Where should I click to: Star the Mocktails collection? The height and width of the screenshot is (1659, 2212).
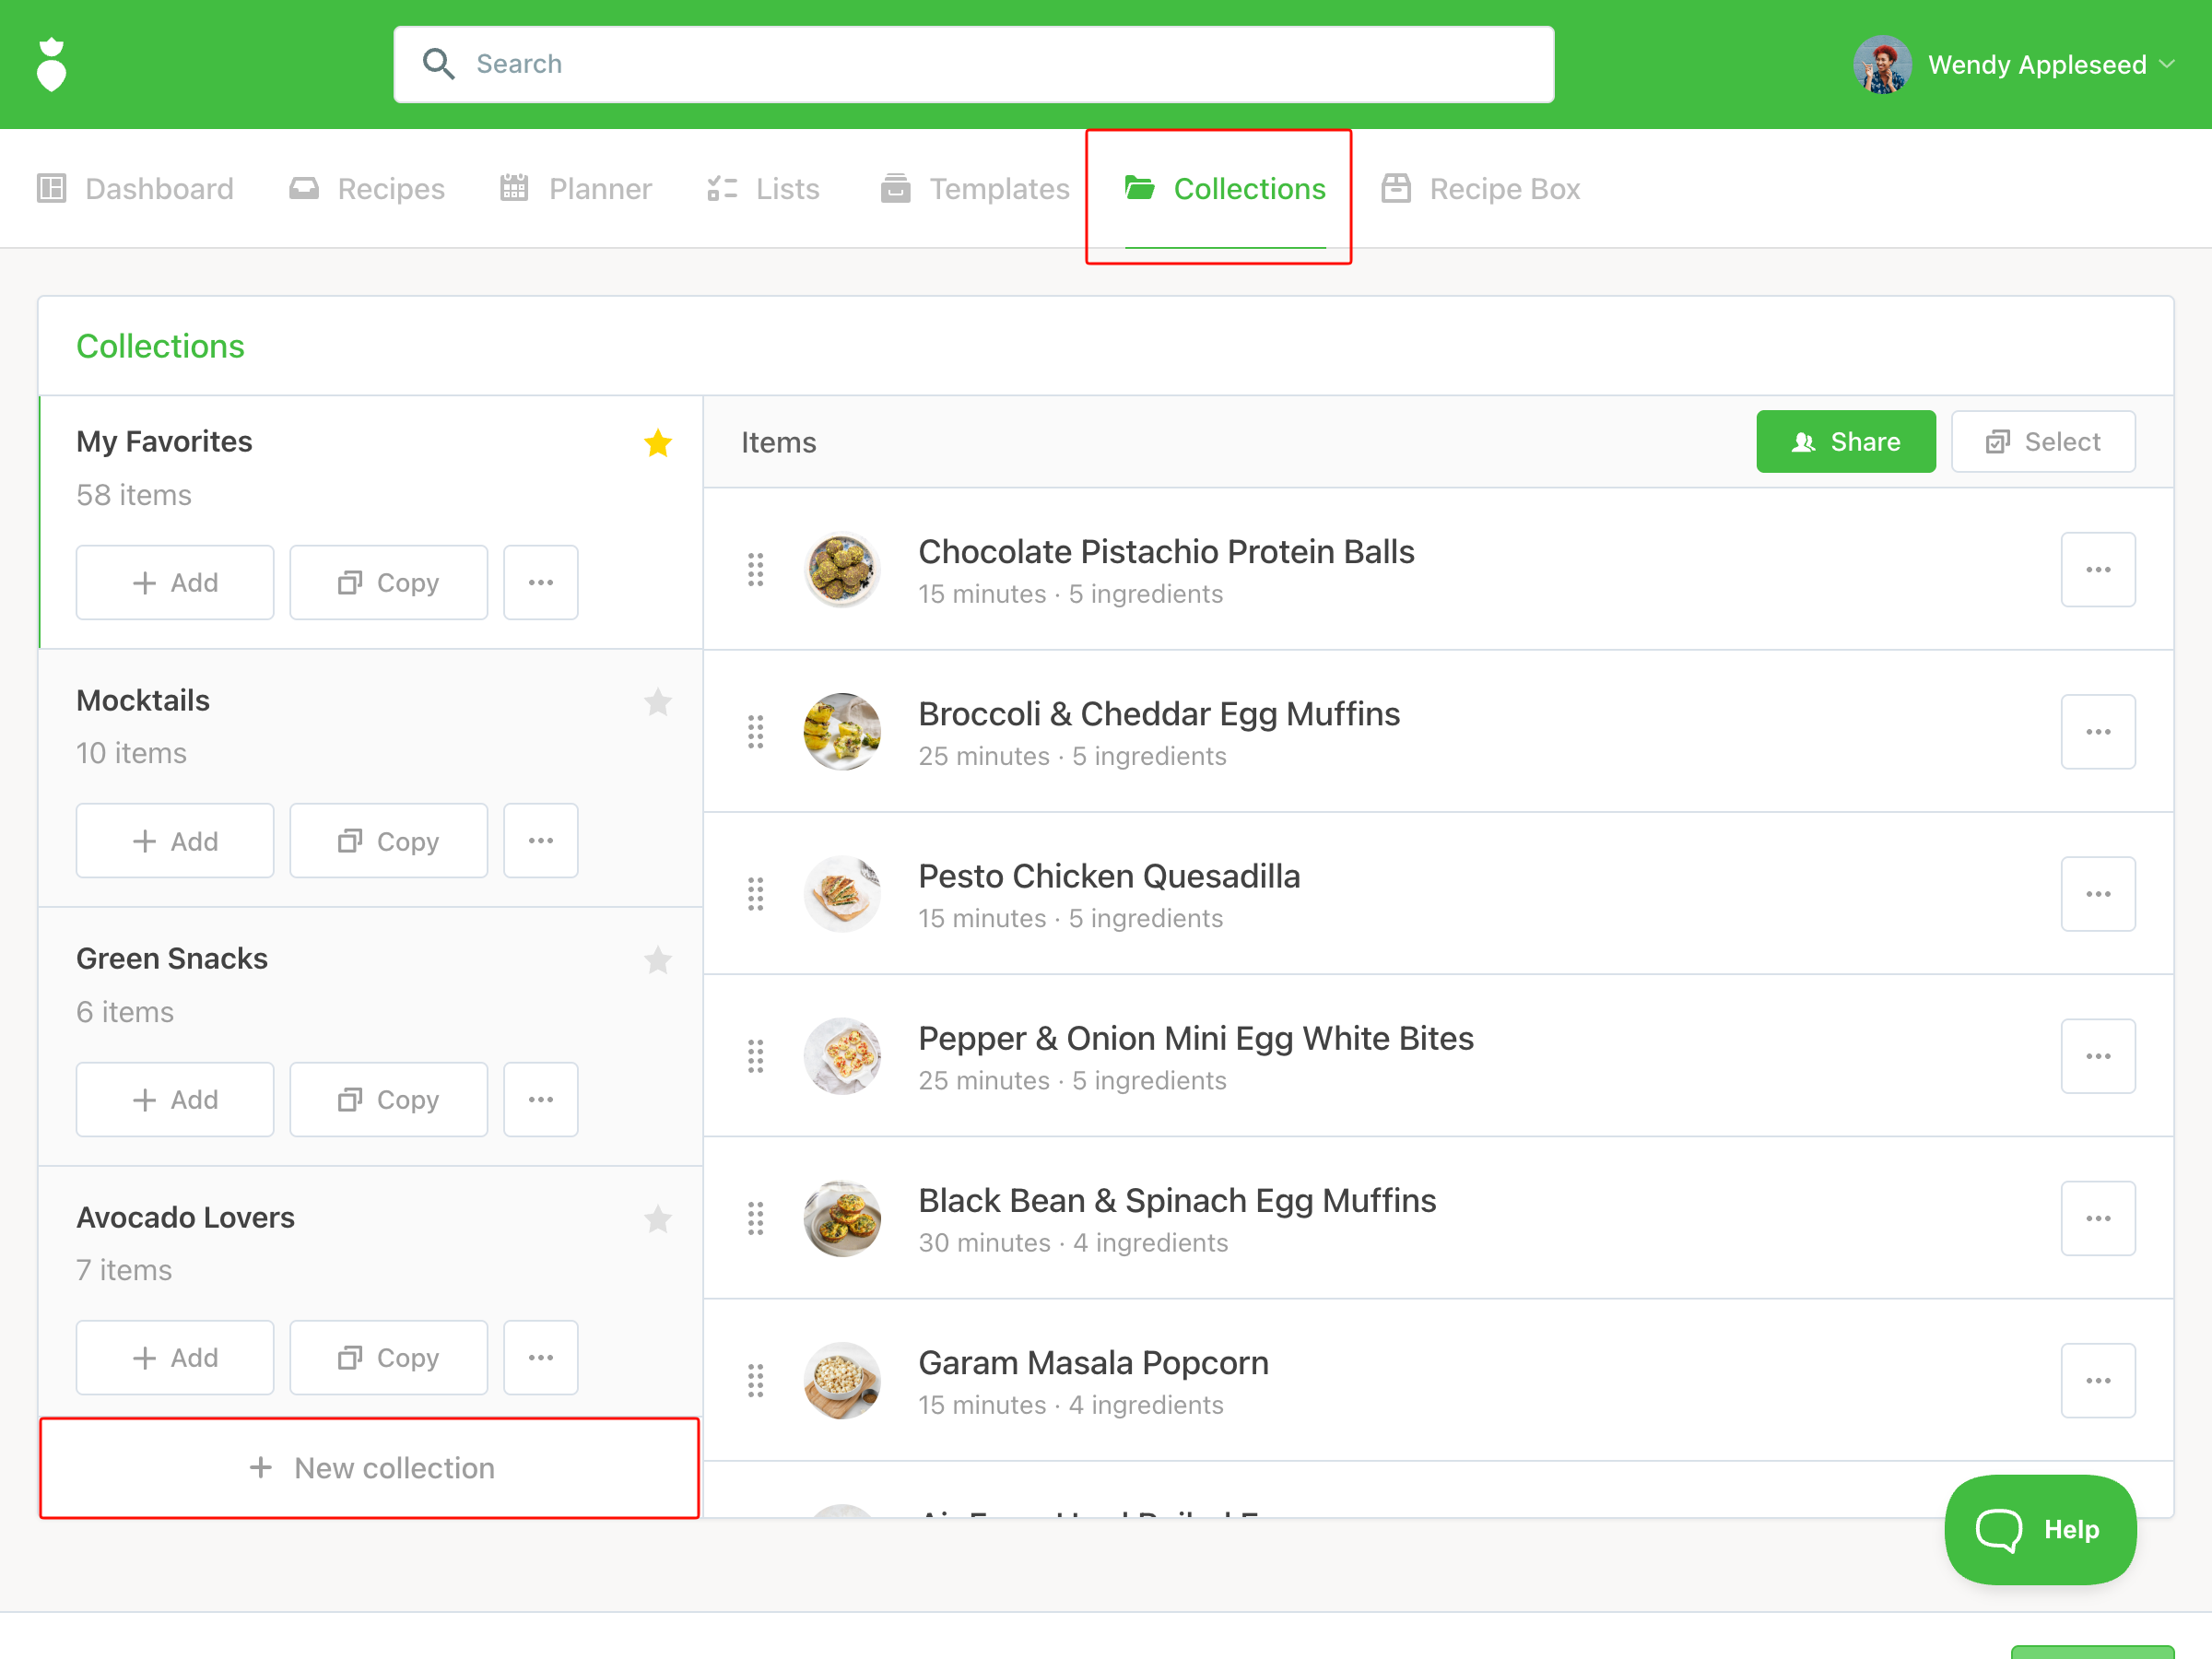click(657, 702)
